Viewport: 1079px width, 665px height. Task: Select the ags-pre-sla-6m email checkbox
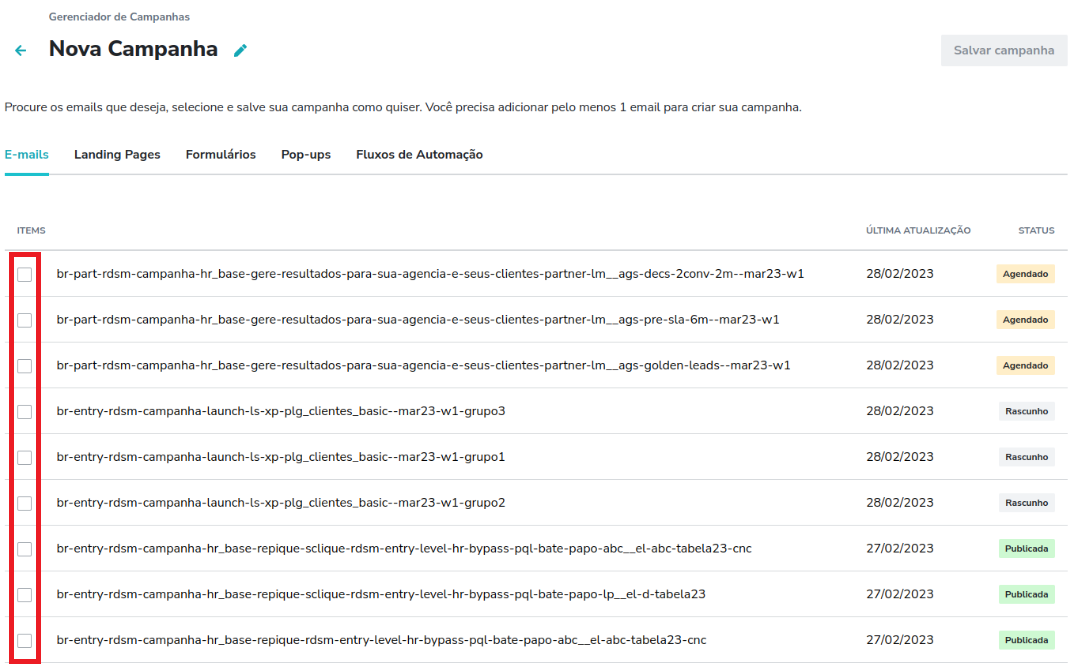[24, 320]
